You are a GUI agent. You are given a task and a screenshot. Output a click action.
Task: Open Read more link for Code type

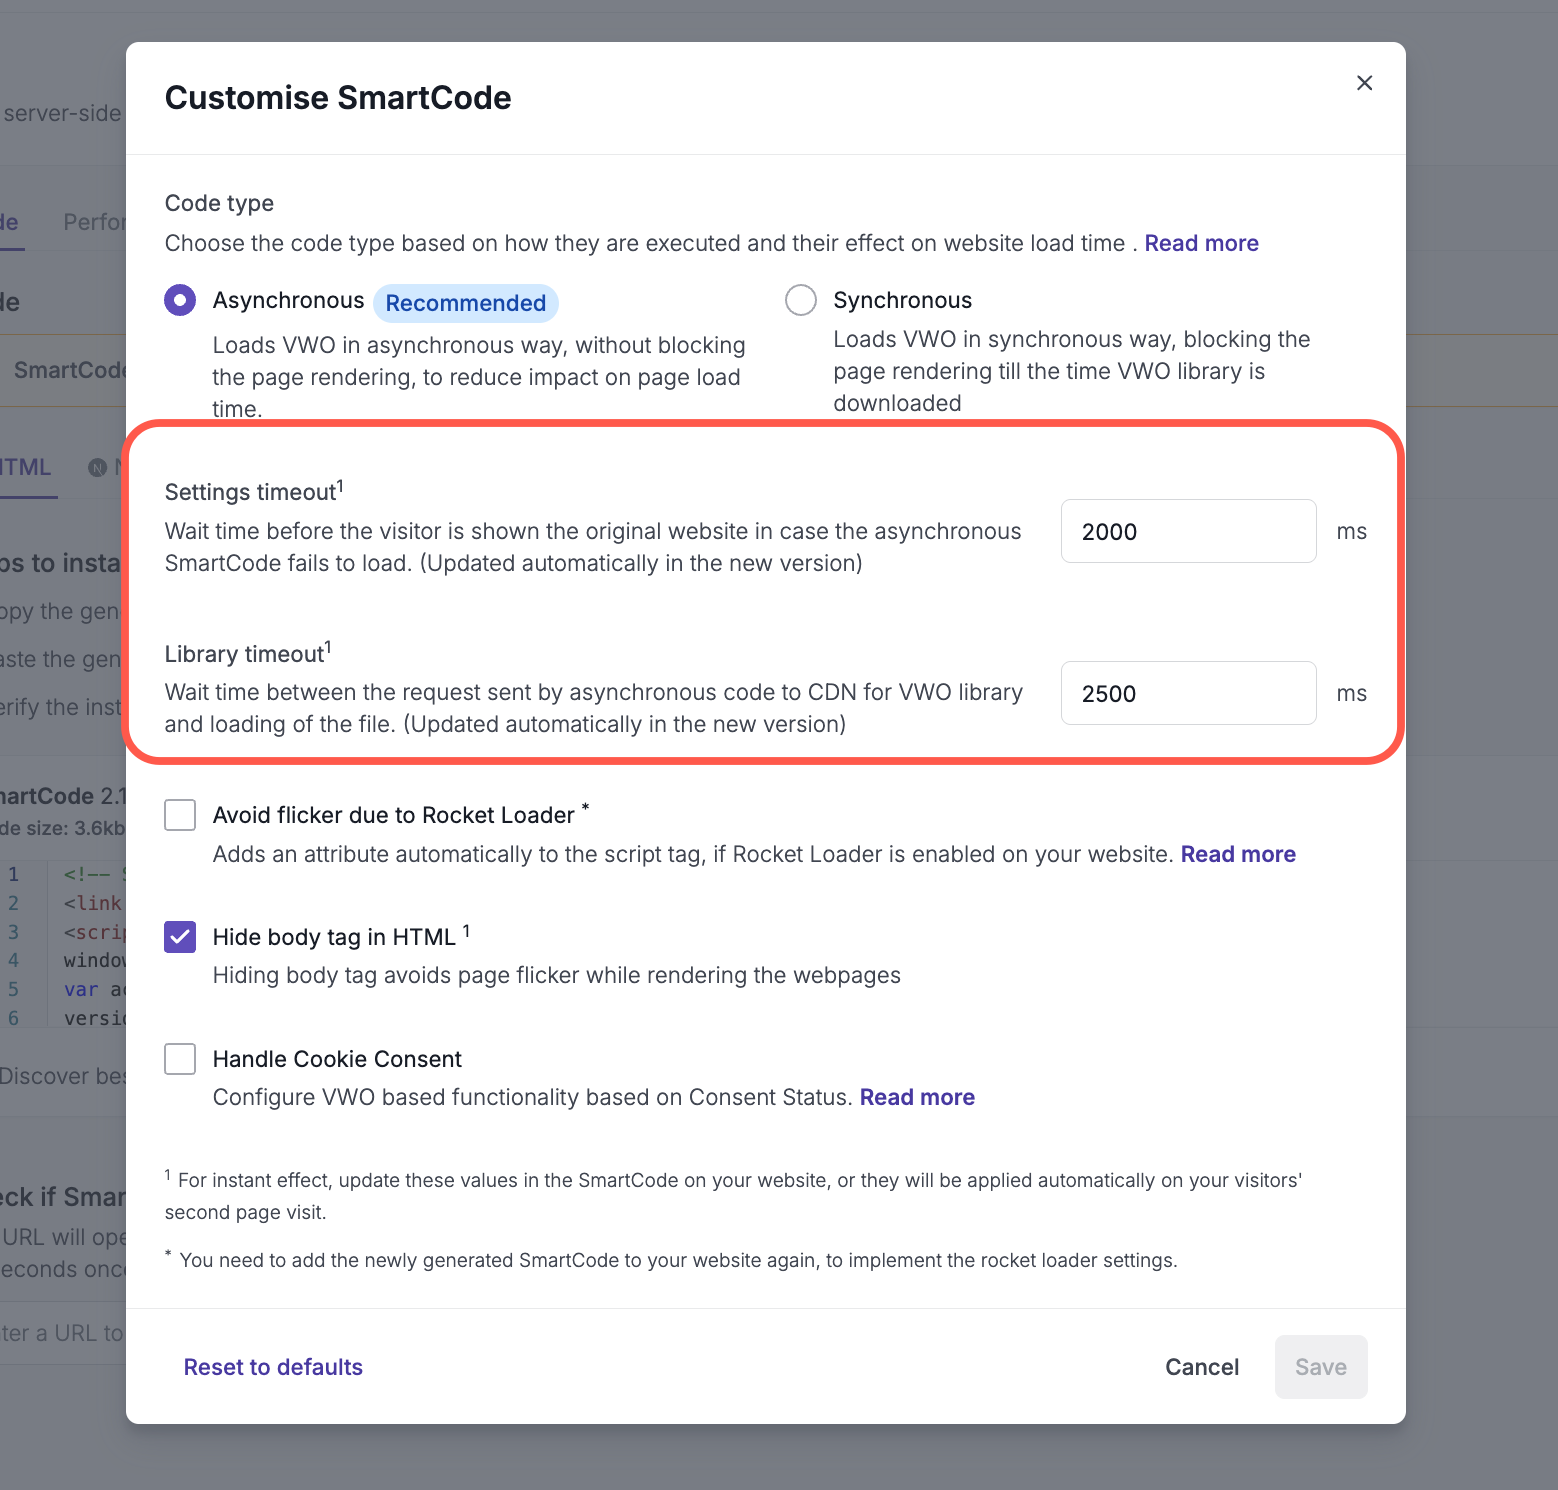point(1201,243)
